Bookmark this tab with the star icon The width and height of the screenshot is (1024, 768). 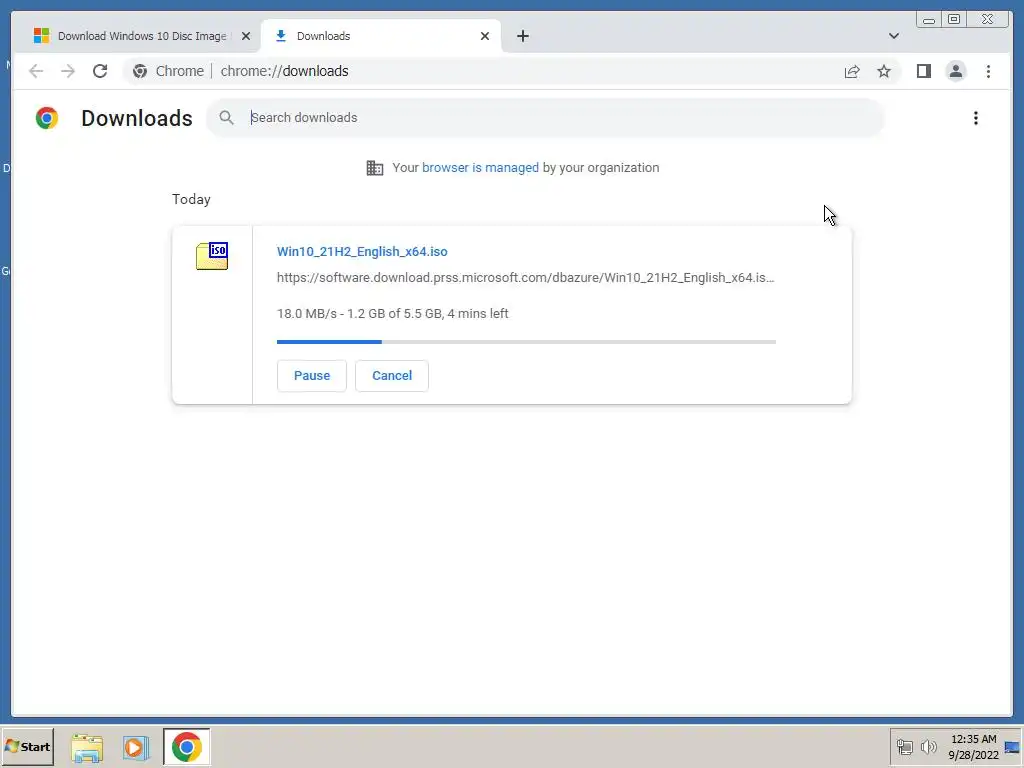coord(884,71)
